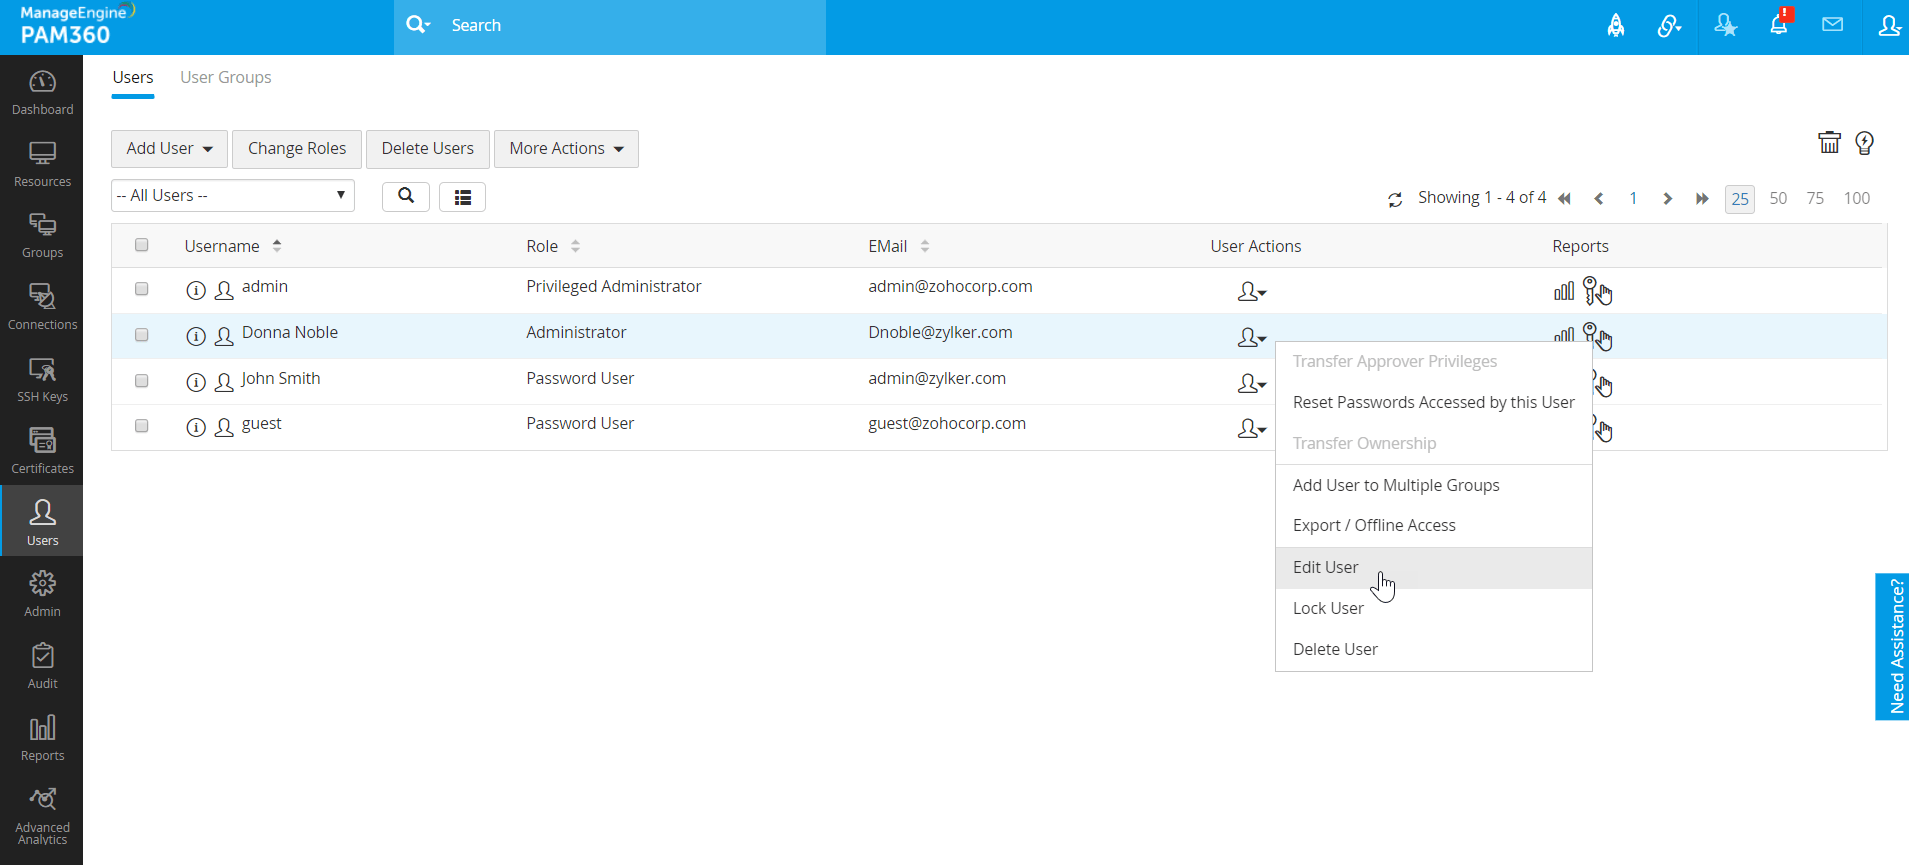Image resolution: width=1909 pixels, height=865 pixels.
Task: Select the John Smith row checkbox
Action: (x=142, y=381)
